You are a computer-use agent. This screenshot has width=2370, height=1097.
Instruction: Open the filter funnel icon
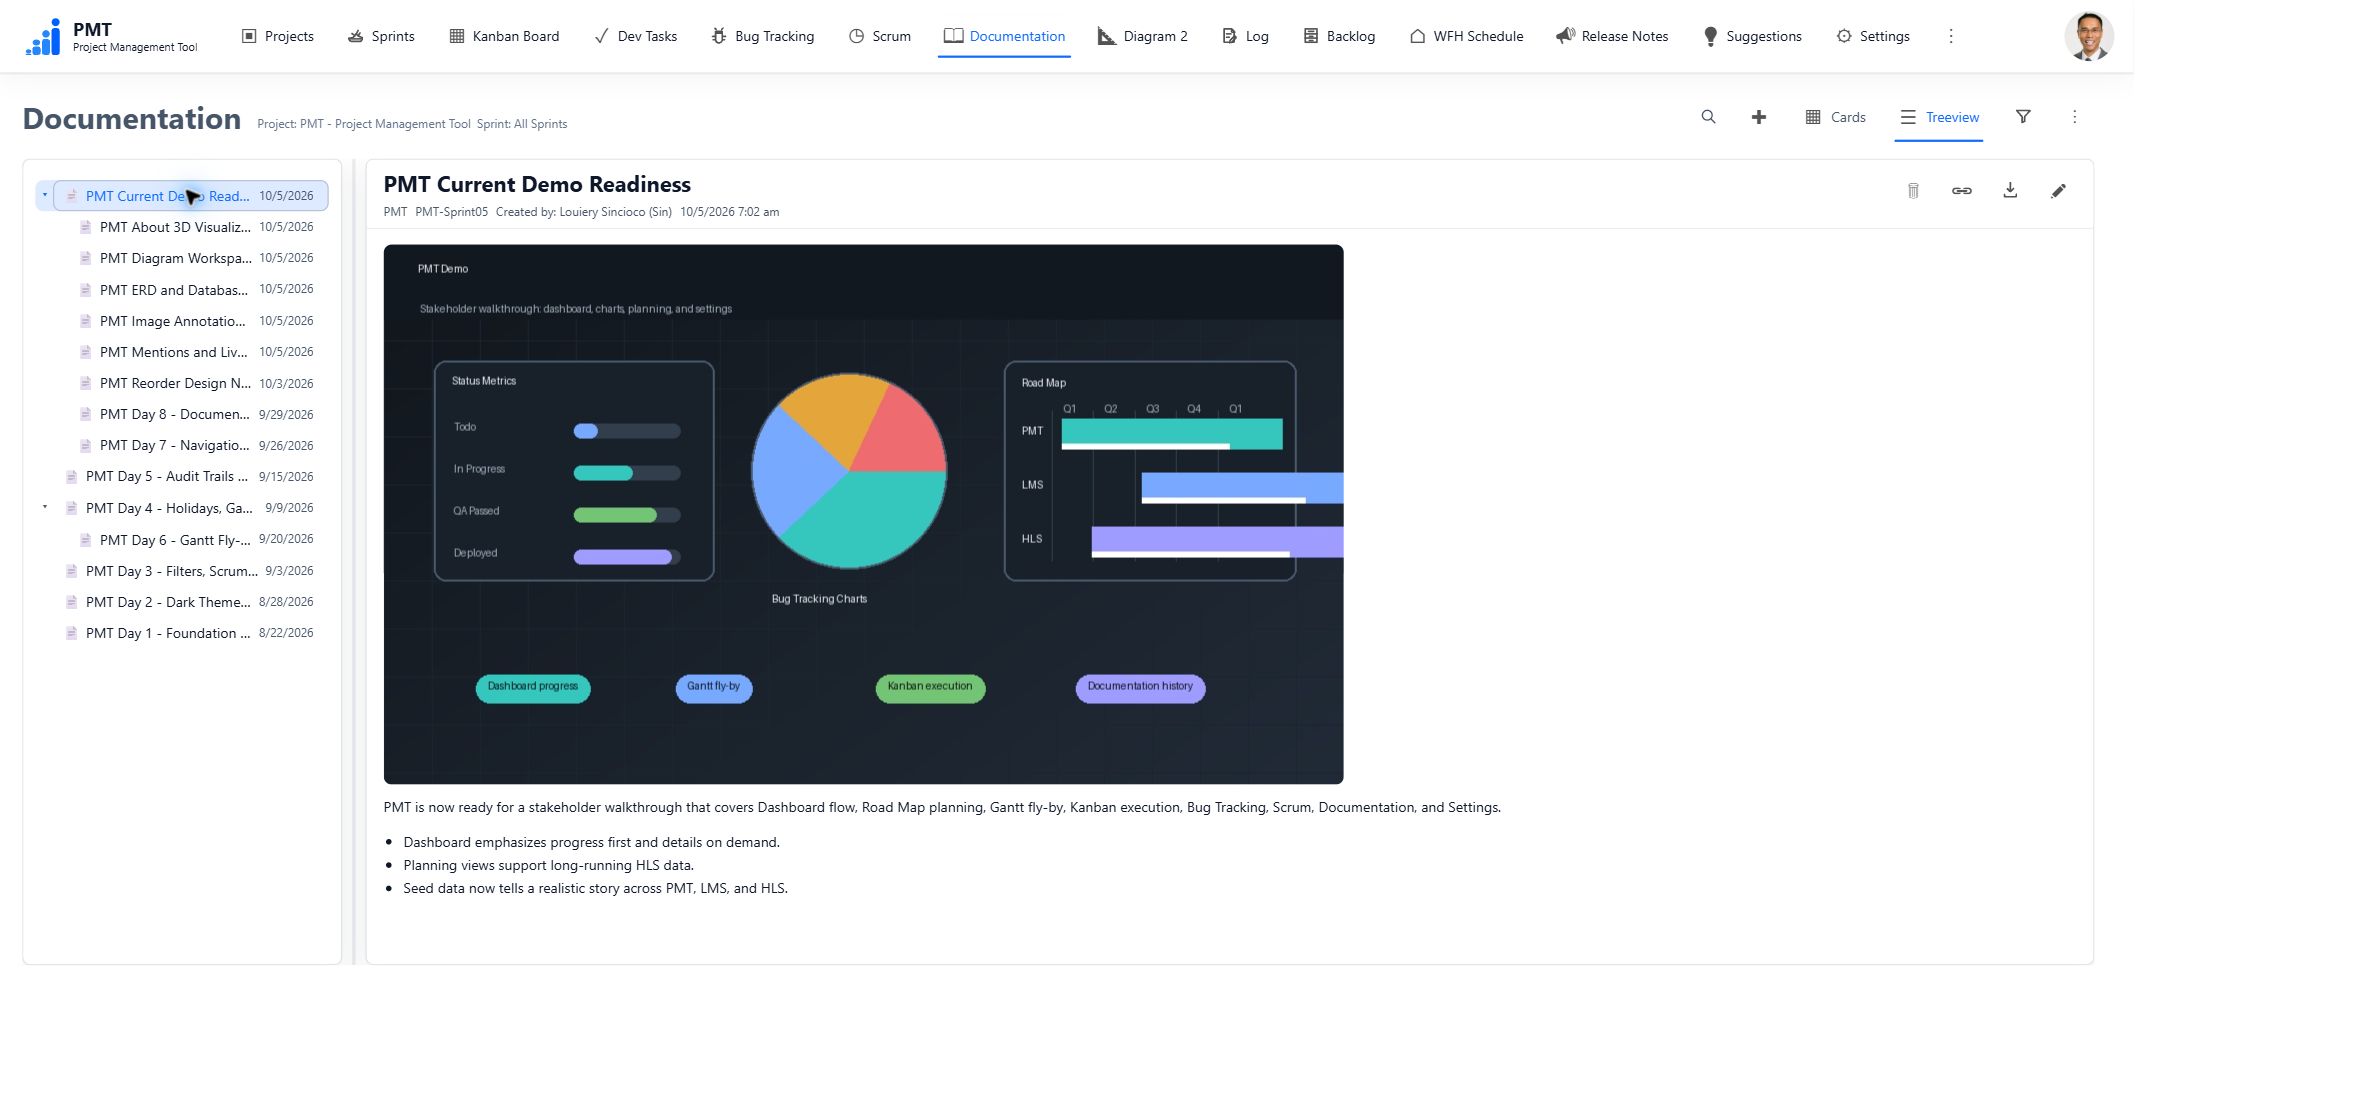(x=2022, y=117)
